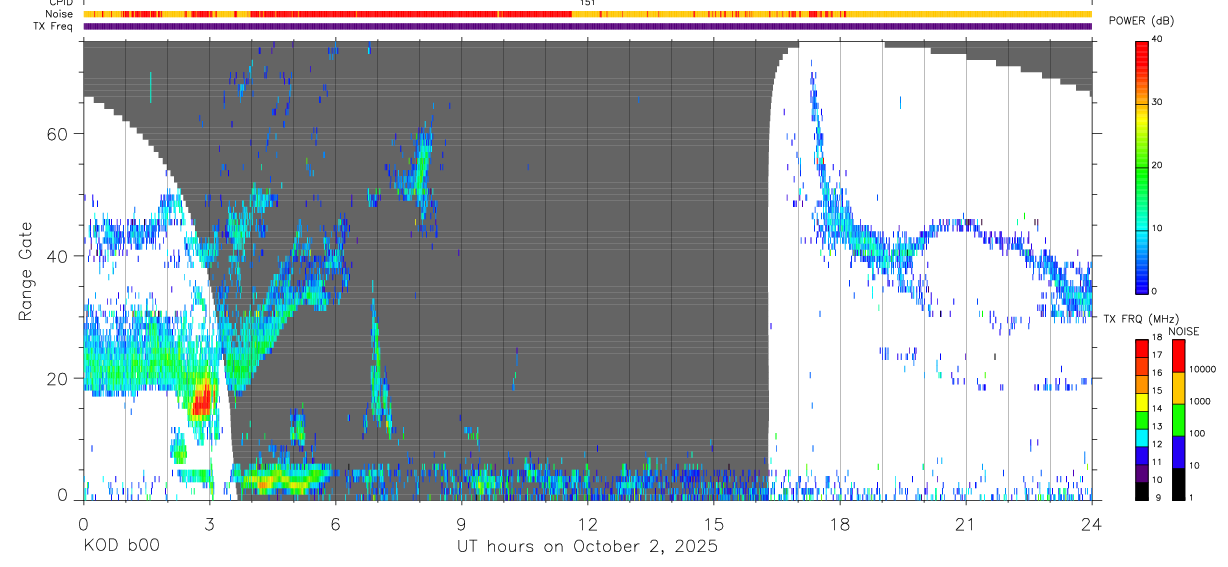Click the 20 tick on the POWER scale
The image size is (1228, 567).
(1156, 165)
